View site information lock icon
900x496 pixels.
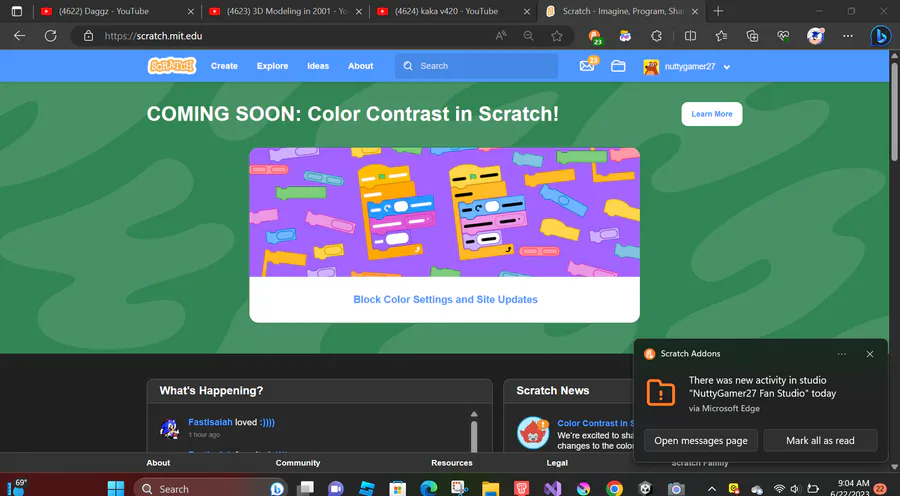pyautogui.click(x=88, y=36)
